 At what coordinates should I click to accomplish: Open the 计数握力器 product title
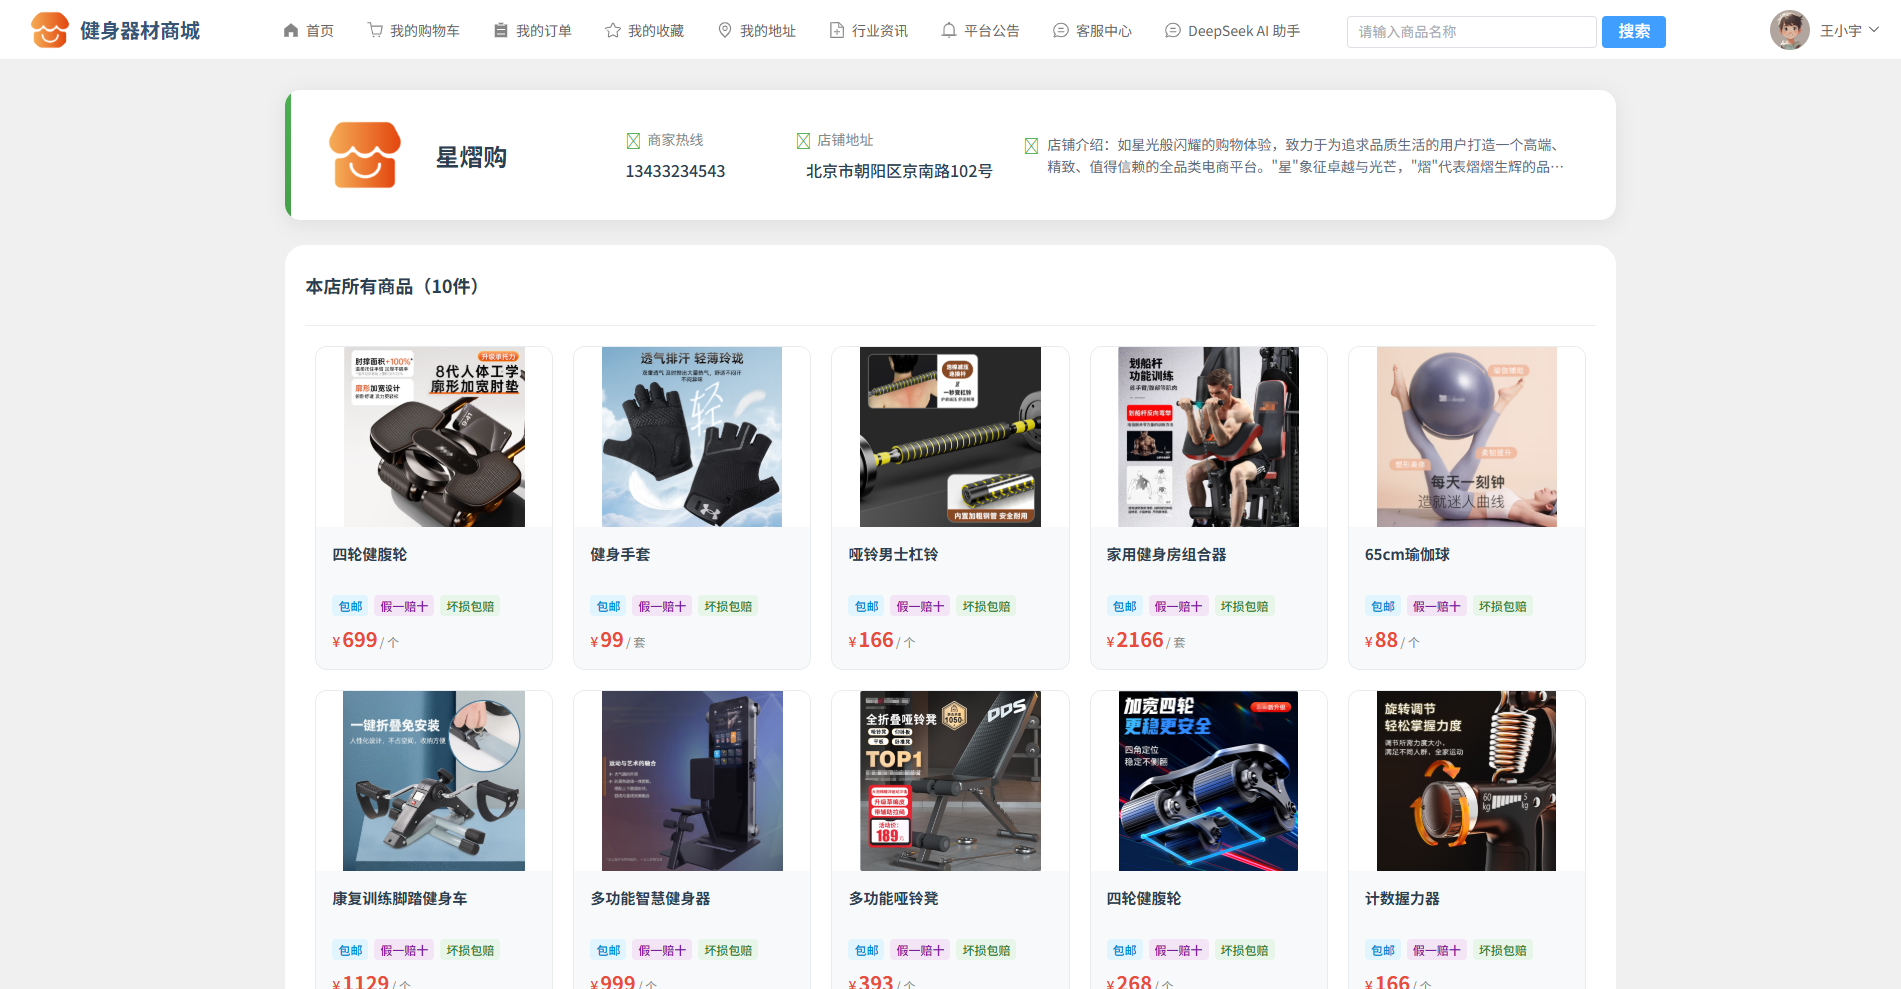pos(1402,899)
